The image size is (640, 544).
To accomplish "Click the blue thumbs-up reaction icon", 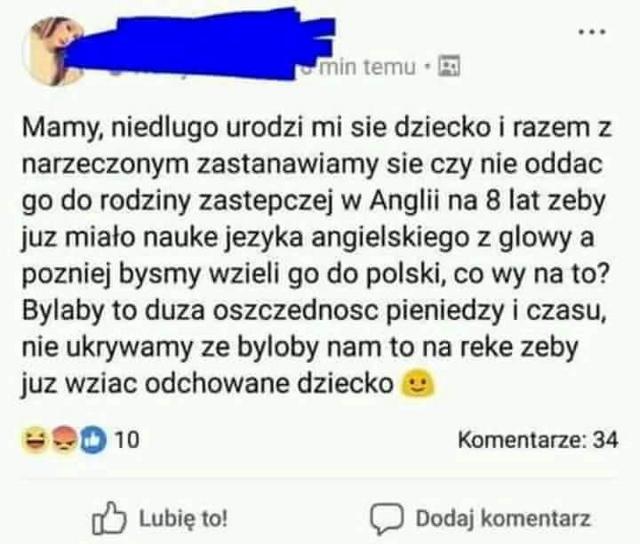I will 94,440.
